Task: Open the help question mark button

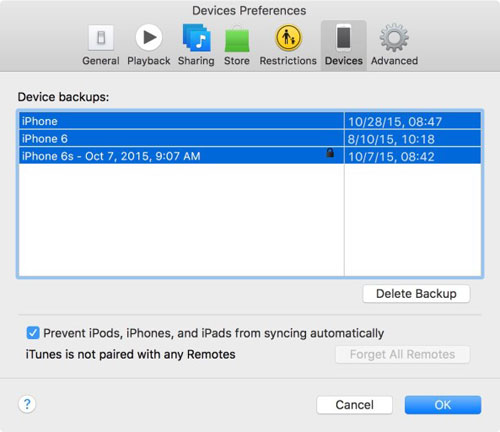Action: tap(27, 404)
